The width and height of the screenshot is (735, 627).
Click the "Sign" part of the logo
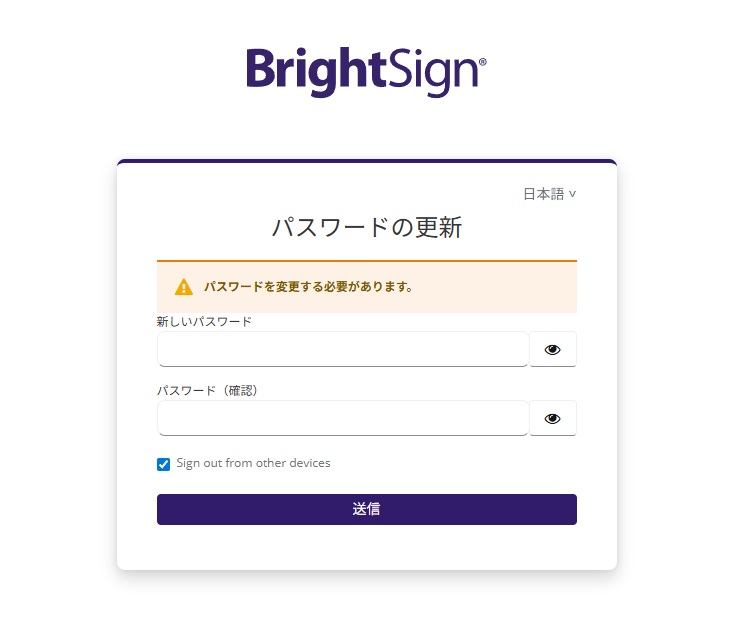tap(433, 72)
